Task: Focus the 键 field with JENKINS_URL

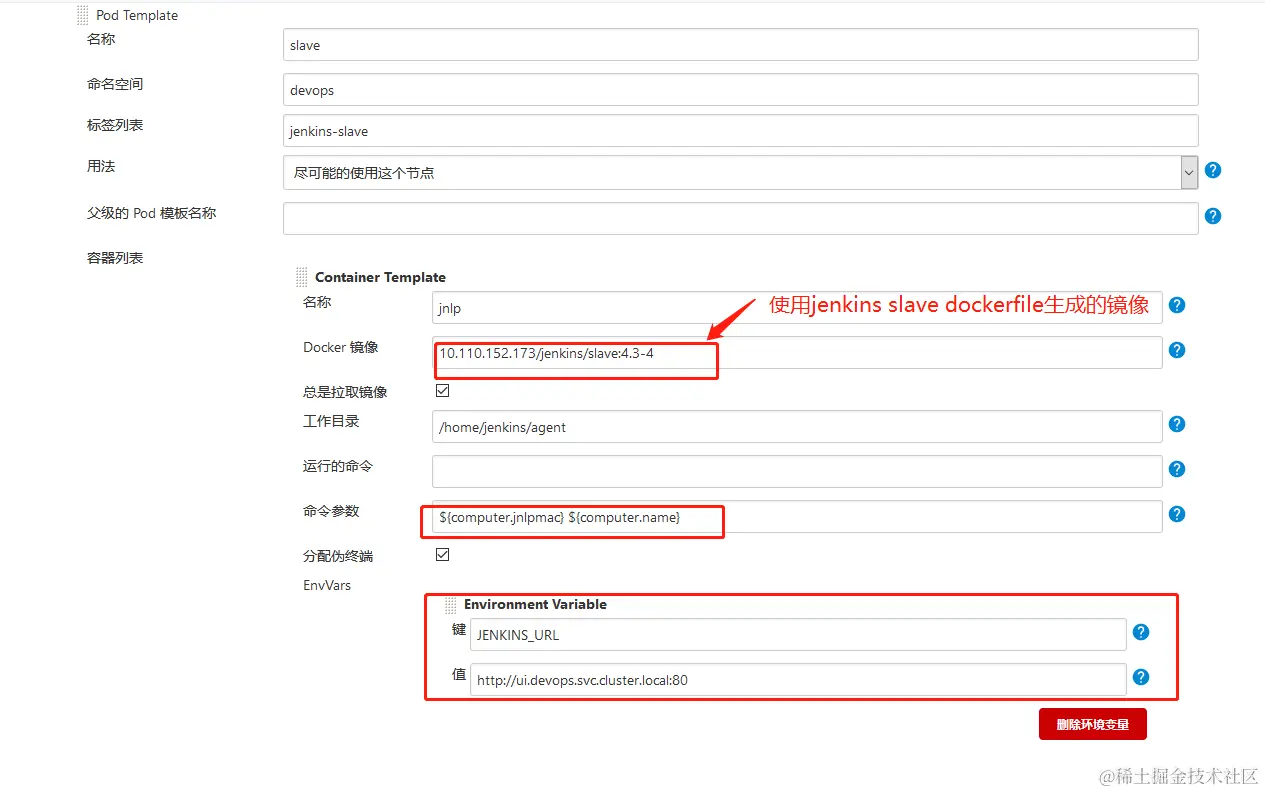Action: pos(798,634)
